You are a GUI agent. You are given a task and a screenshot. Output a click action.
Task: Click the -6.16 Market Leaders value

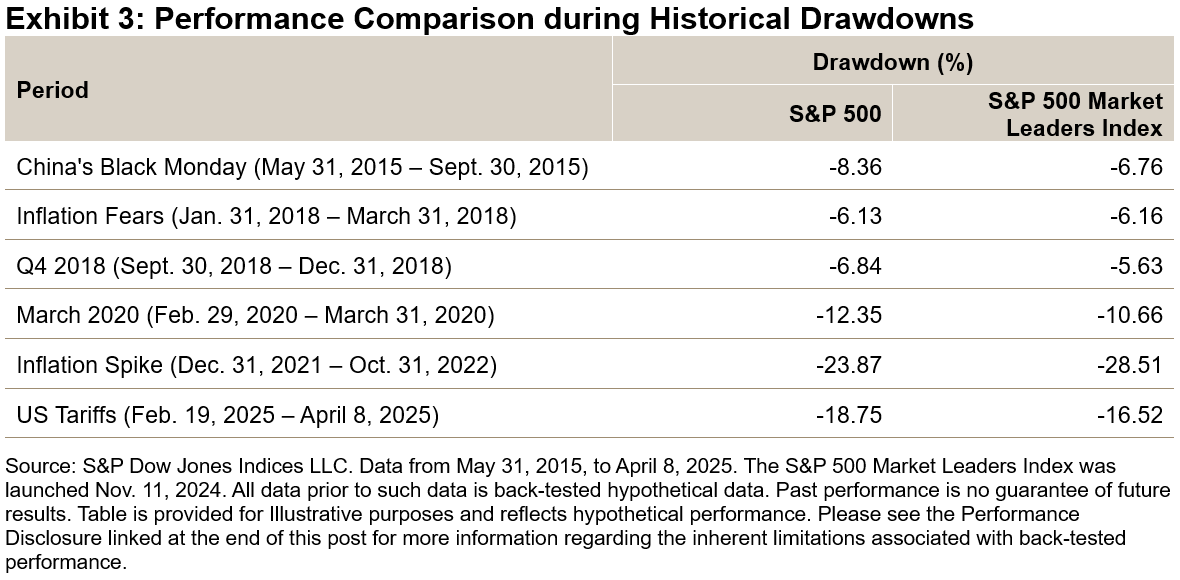pyautogui.click(x=1136, y=216)
